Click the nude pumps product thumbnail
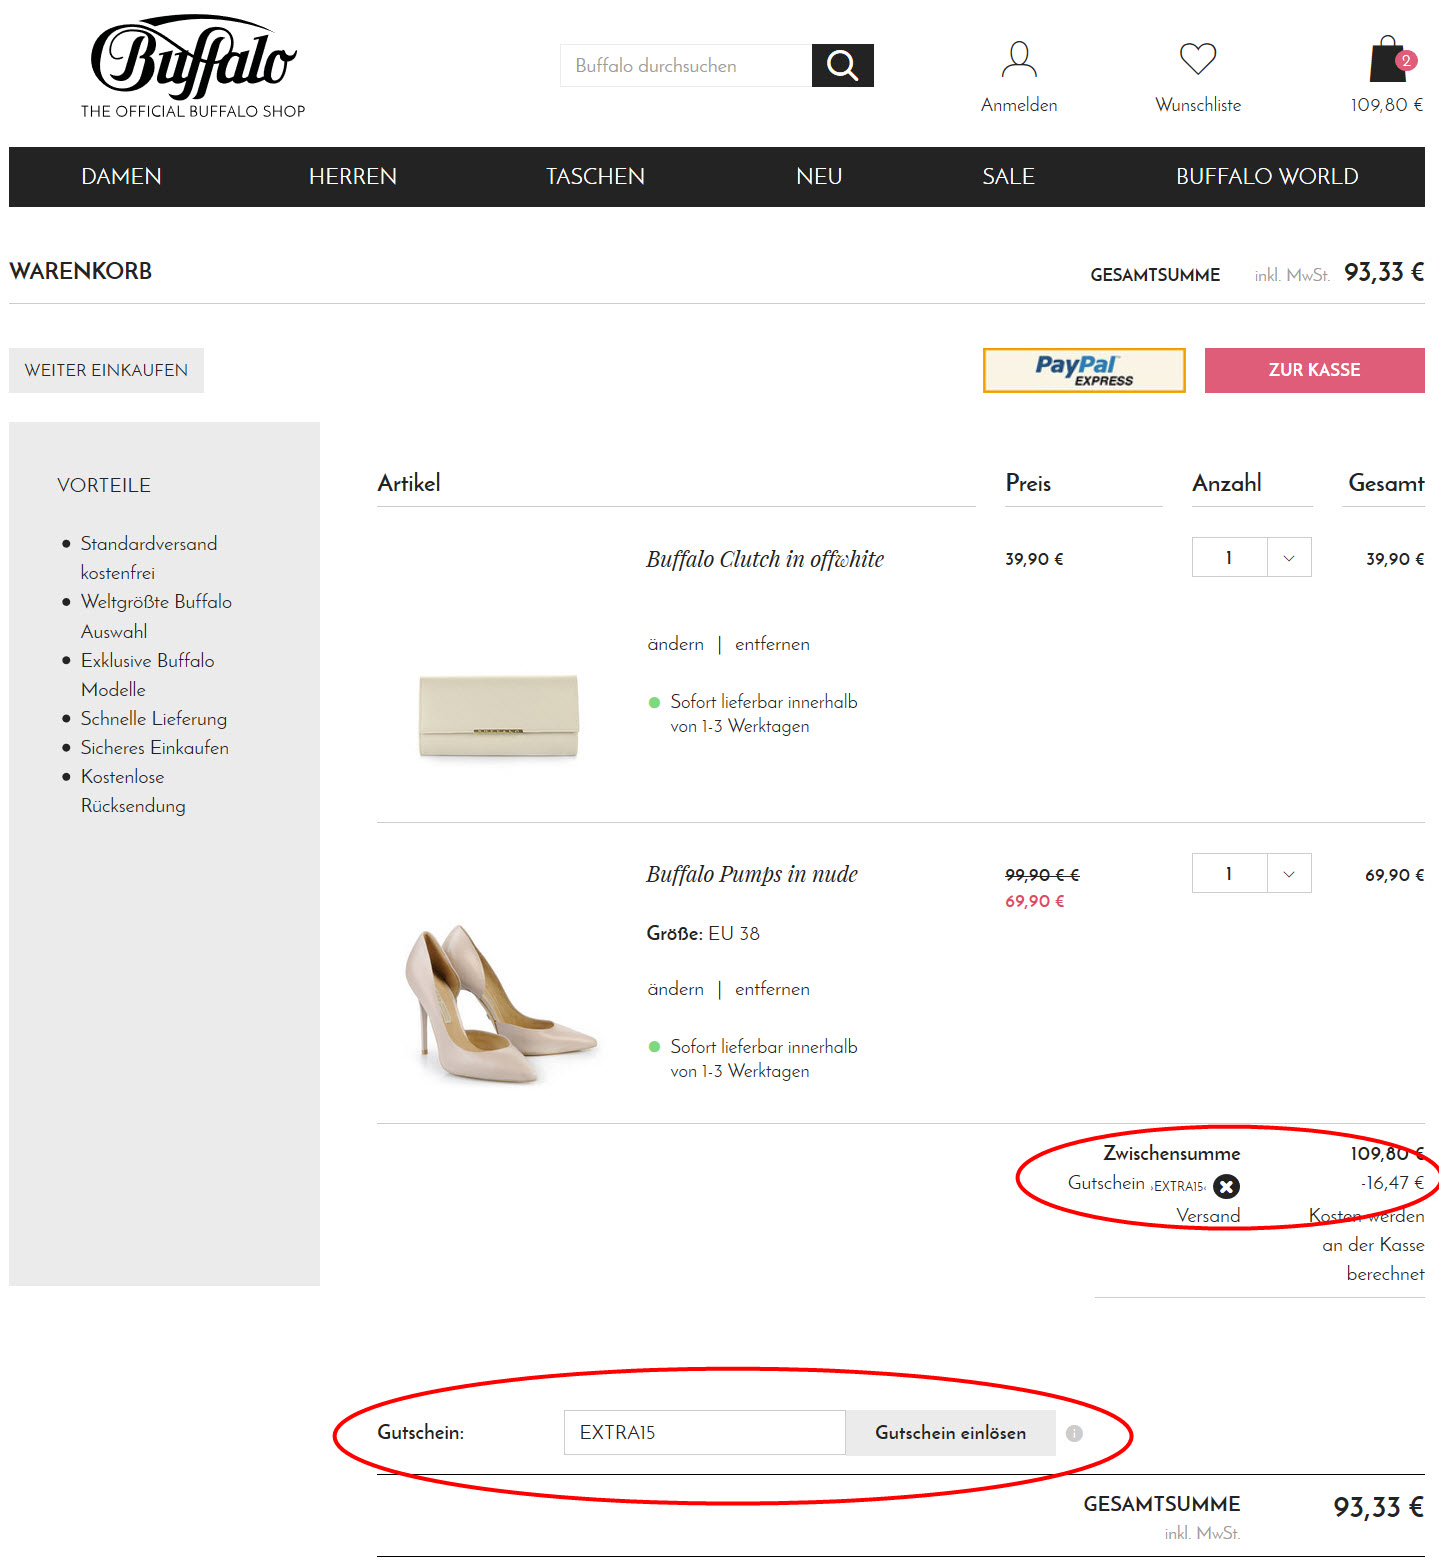Viewport: 1439px width, 1565px height. coord(500,1003)
